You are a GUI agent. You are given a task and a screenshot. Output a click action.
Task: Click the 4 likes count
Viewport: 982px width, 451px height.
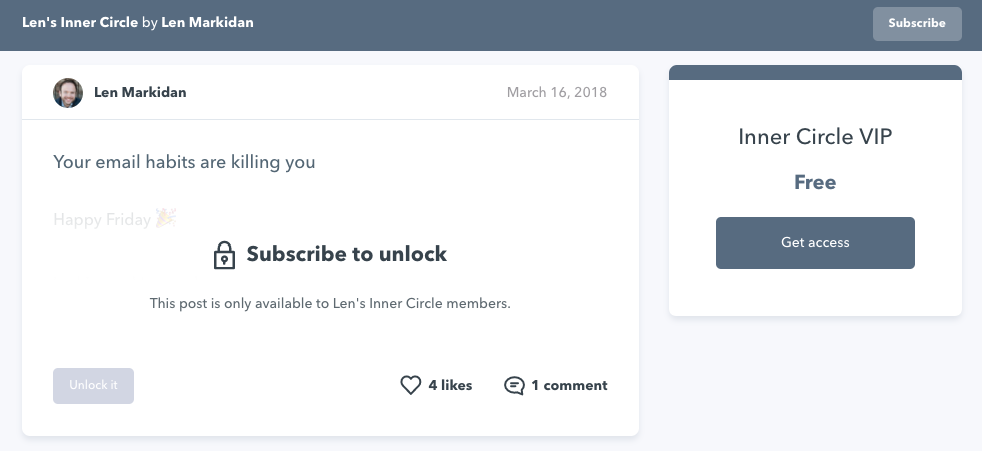tap(450, 385)
